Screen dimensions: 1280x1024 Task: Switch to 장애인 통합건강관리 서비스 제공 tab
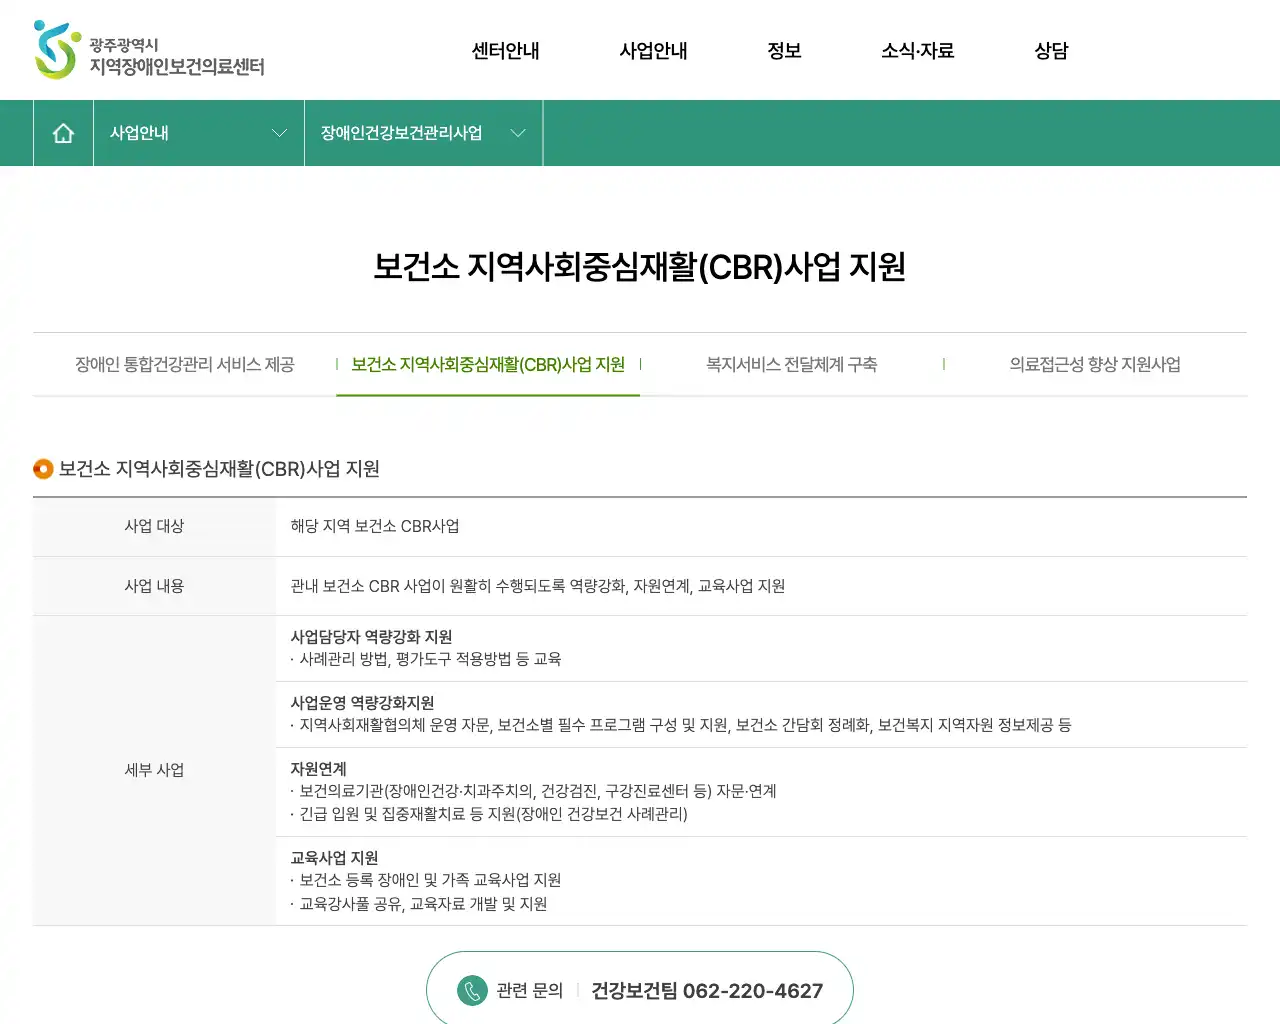(x=185, y=365)
